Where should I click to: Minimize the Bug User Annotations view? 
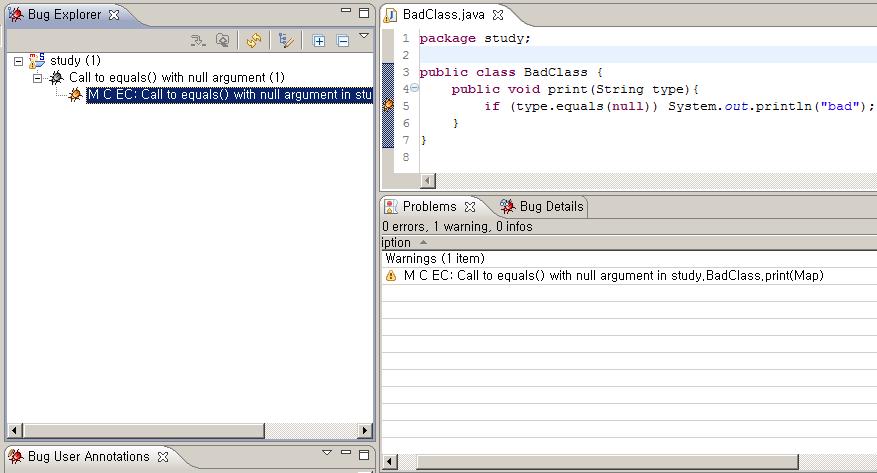click(346, 452)
